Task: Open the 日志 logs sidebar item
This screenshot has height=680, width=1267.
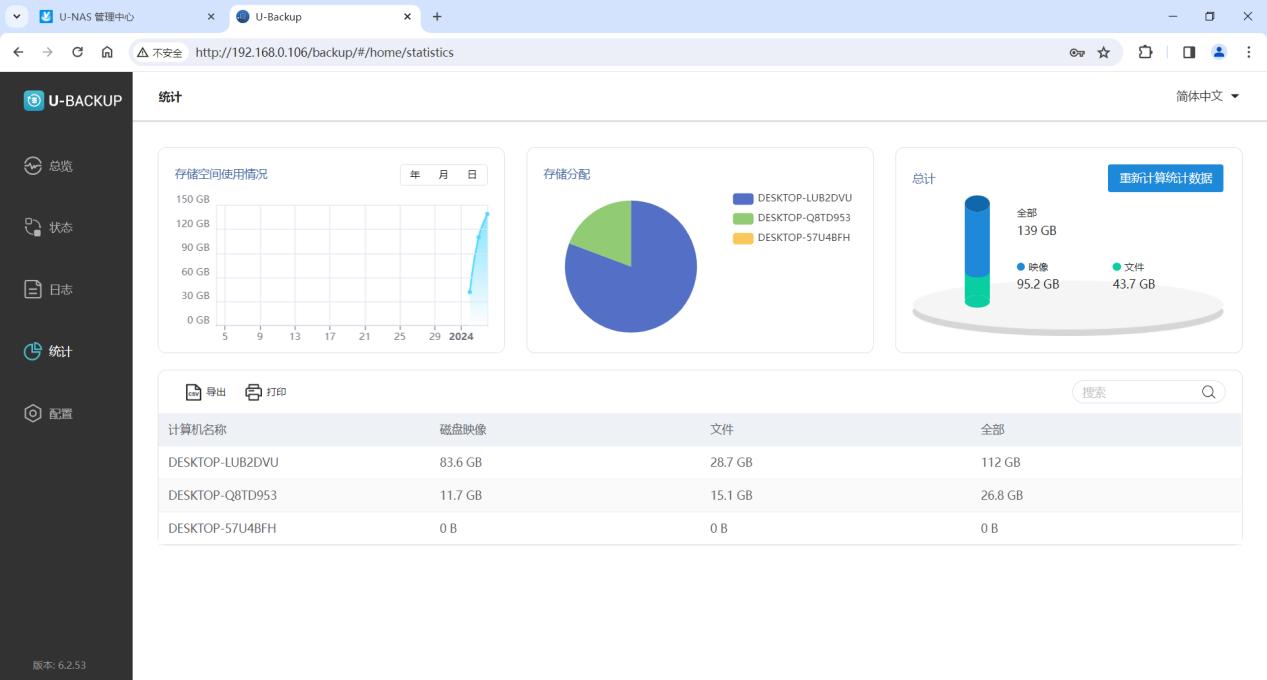Action: (33, 290)
